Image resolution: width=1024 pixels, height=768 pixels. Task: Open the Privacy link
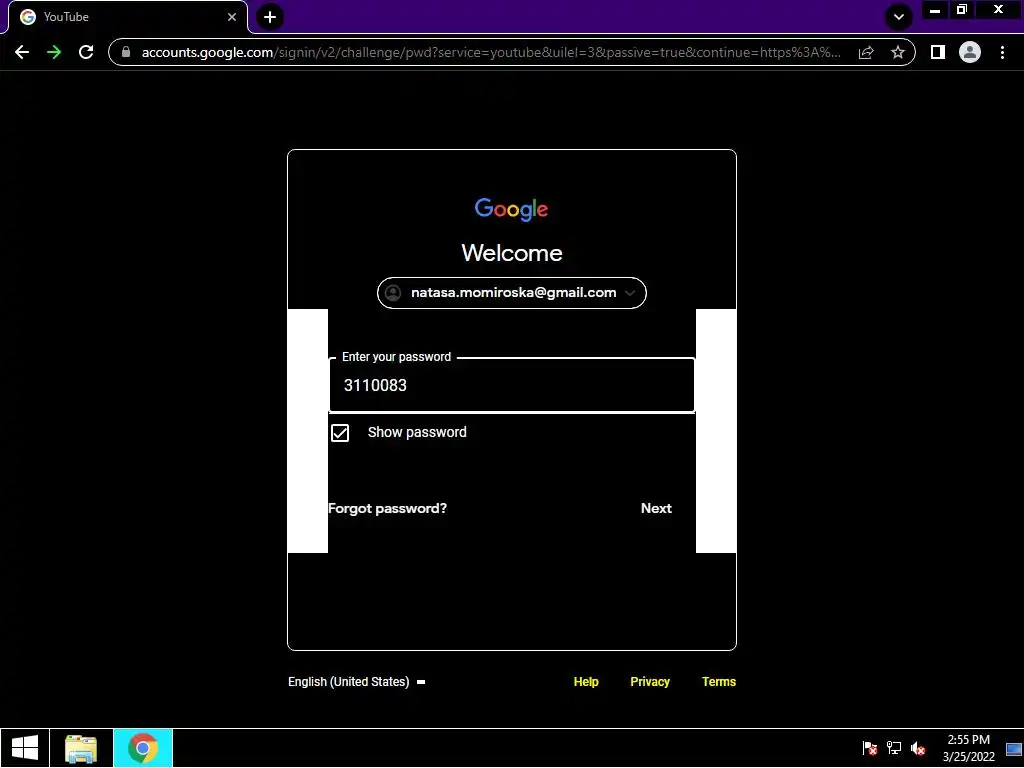click(x=650, y=682)
